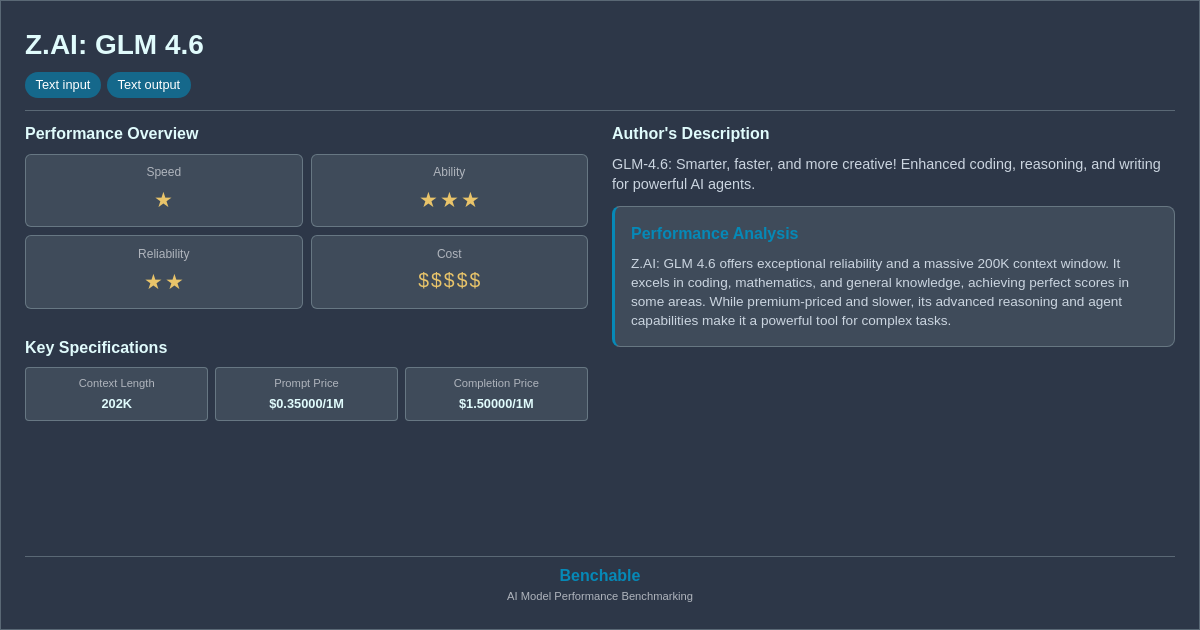Toggle the Text input badge
This screenshot has width=1200, height=630.
(x=63, y=85)
